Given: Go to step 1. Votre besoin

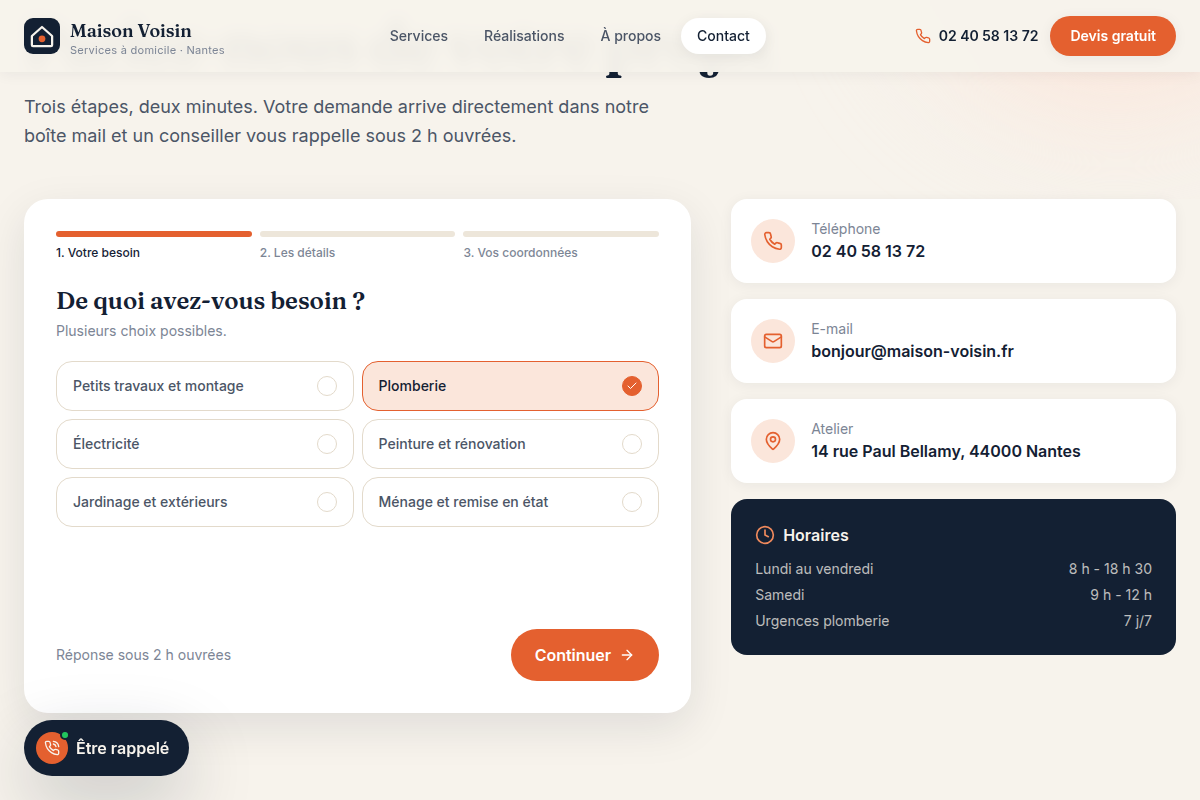Looking at the screenshot, I should [98, 253].
